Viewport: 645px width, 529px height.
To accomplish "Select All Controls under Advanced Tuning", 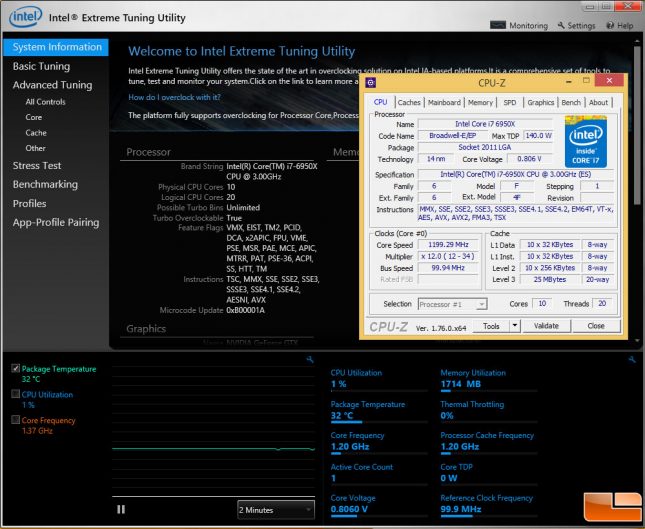I will click(45, 102).
